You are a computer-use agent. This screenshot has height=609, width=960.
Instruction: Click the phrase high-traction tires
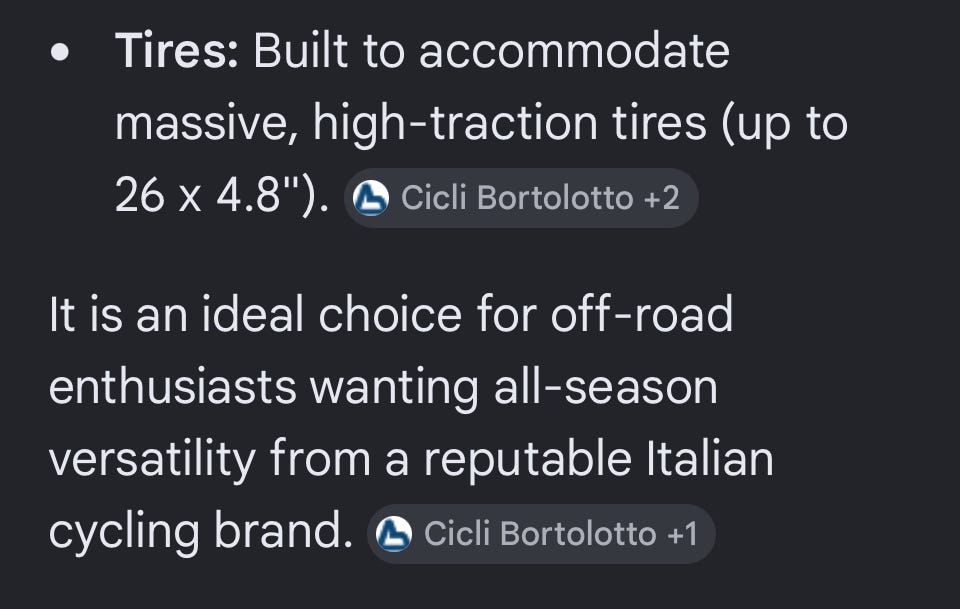tap(510, 124)
